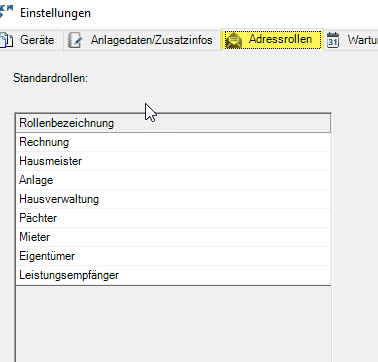
Task: Click the Geräte tab document icon
Action: tap(6, 40)
